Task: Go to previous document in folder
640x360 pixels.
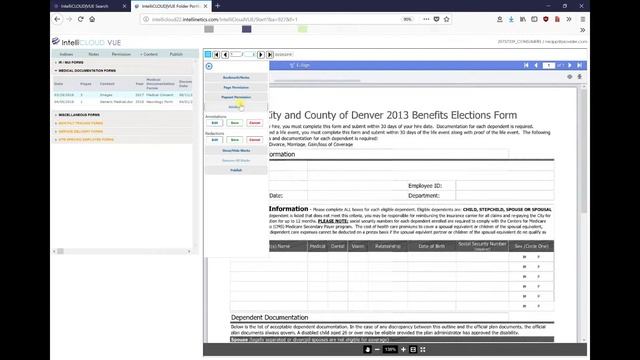Action: pyautogui.click(x=225, y=54)
